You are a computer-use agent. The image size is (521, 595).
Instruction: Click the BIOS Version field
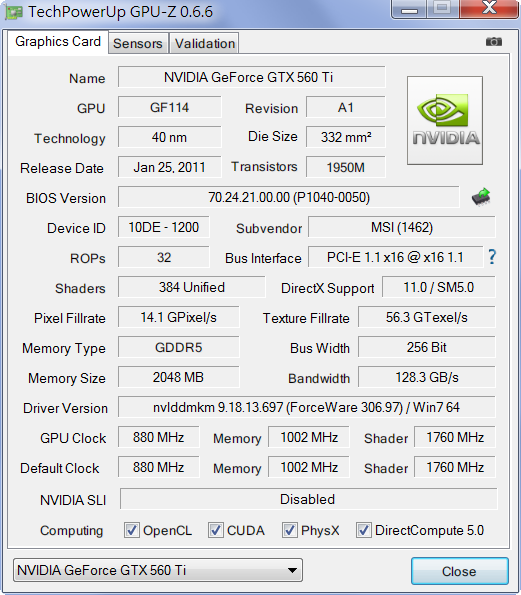289,197
